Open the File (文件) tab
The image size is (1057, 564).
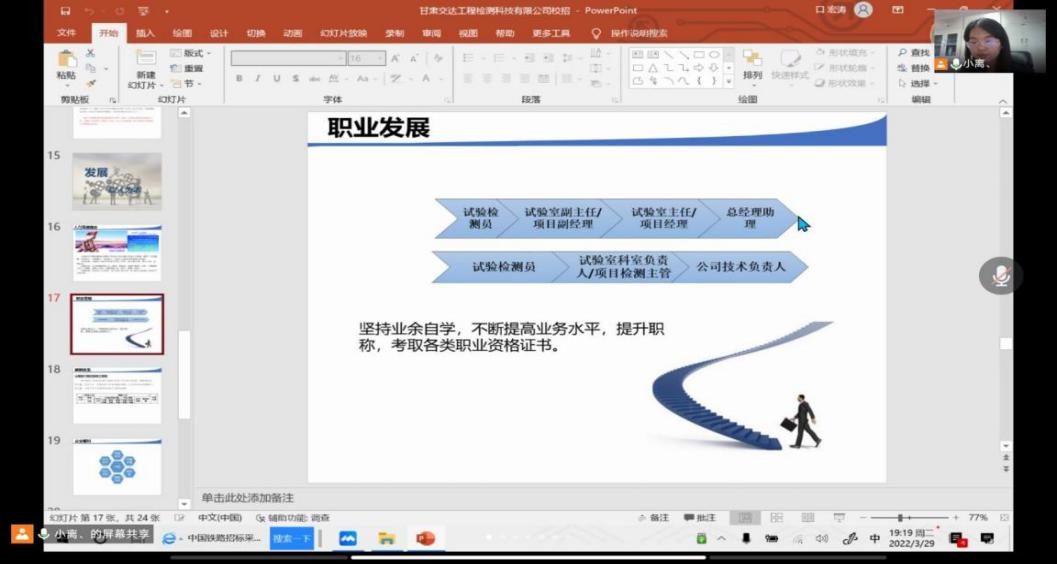(x=67, y=33)
